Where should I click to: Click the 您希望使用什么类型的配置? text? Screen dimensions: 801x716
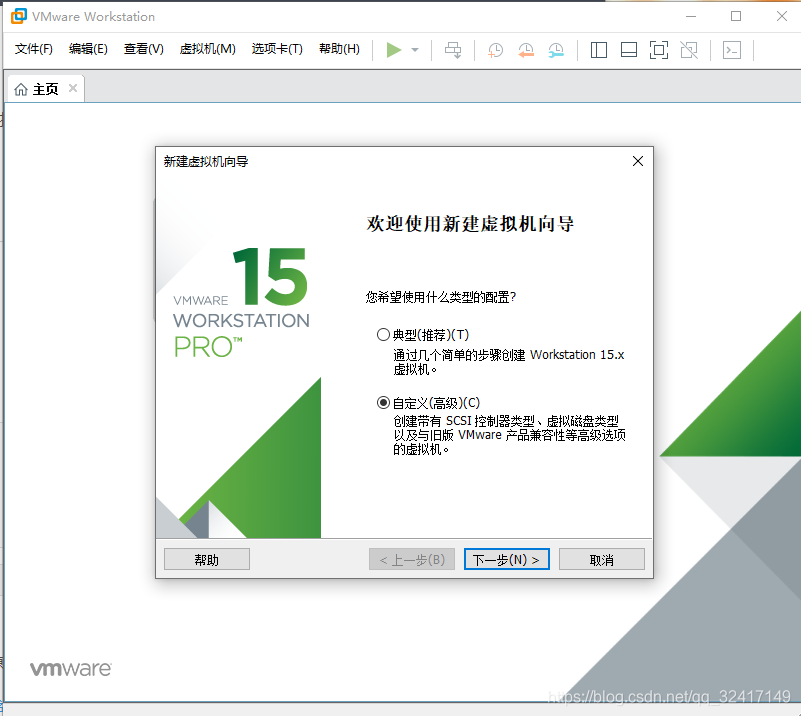tap(441, 297)
